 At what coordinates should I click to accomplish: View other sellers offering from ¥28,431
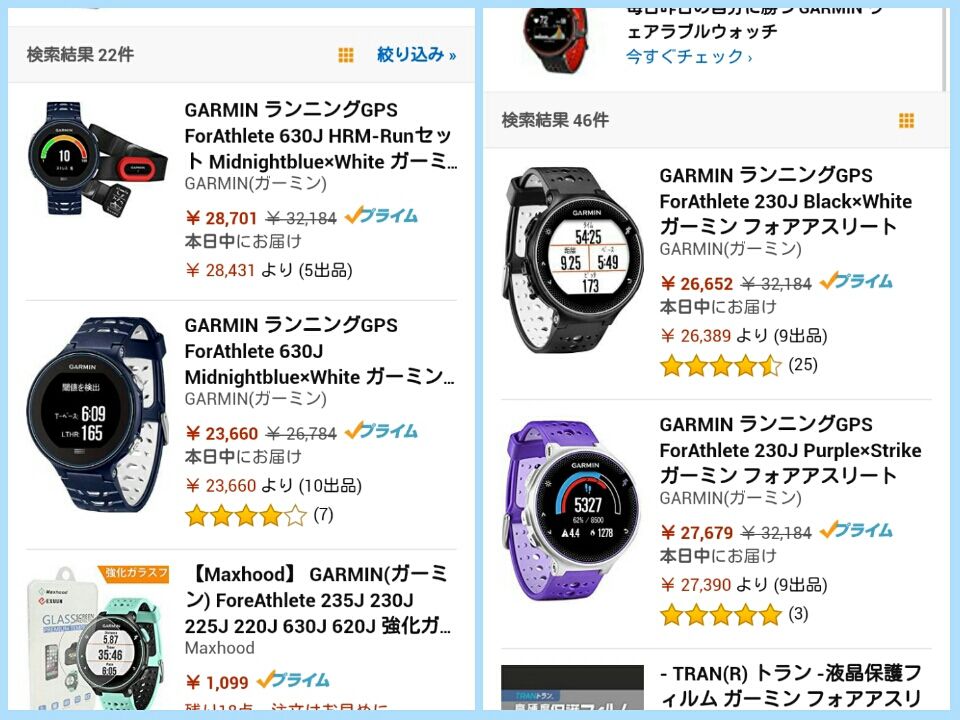269,271
